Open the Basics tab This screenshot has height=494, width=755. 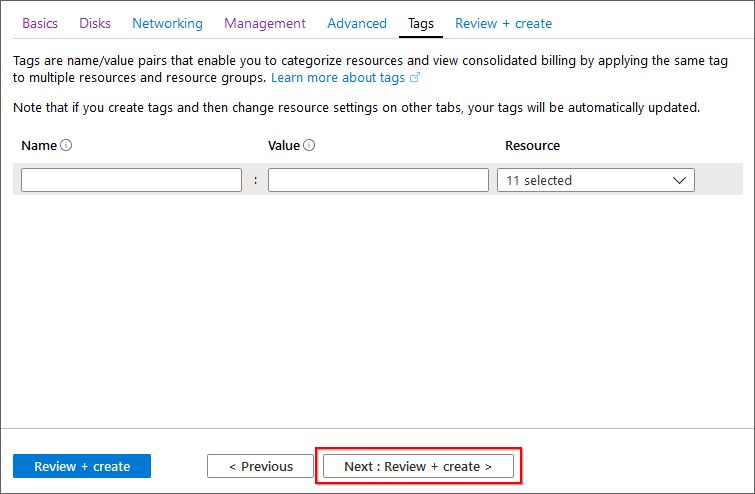[40, 23]
